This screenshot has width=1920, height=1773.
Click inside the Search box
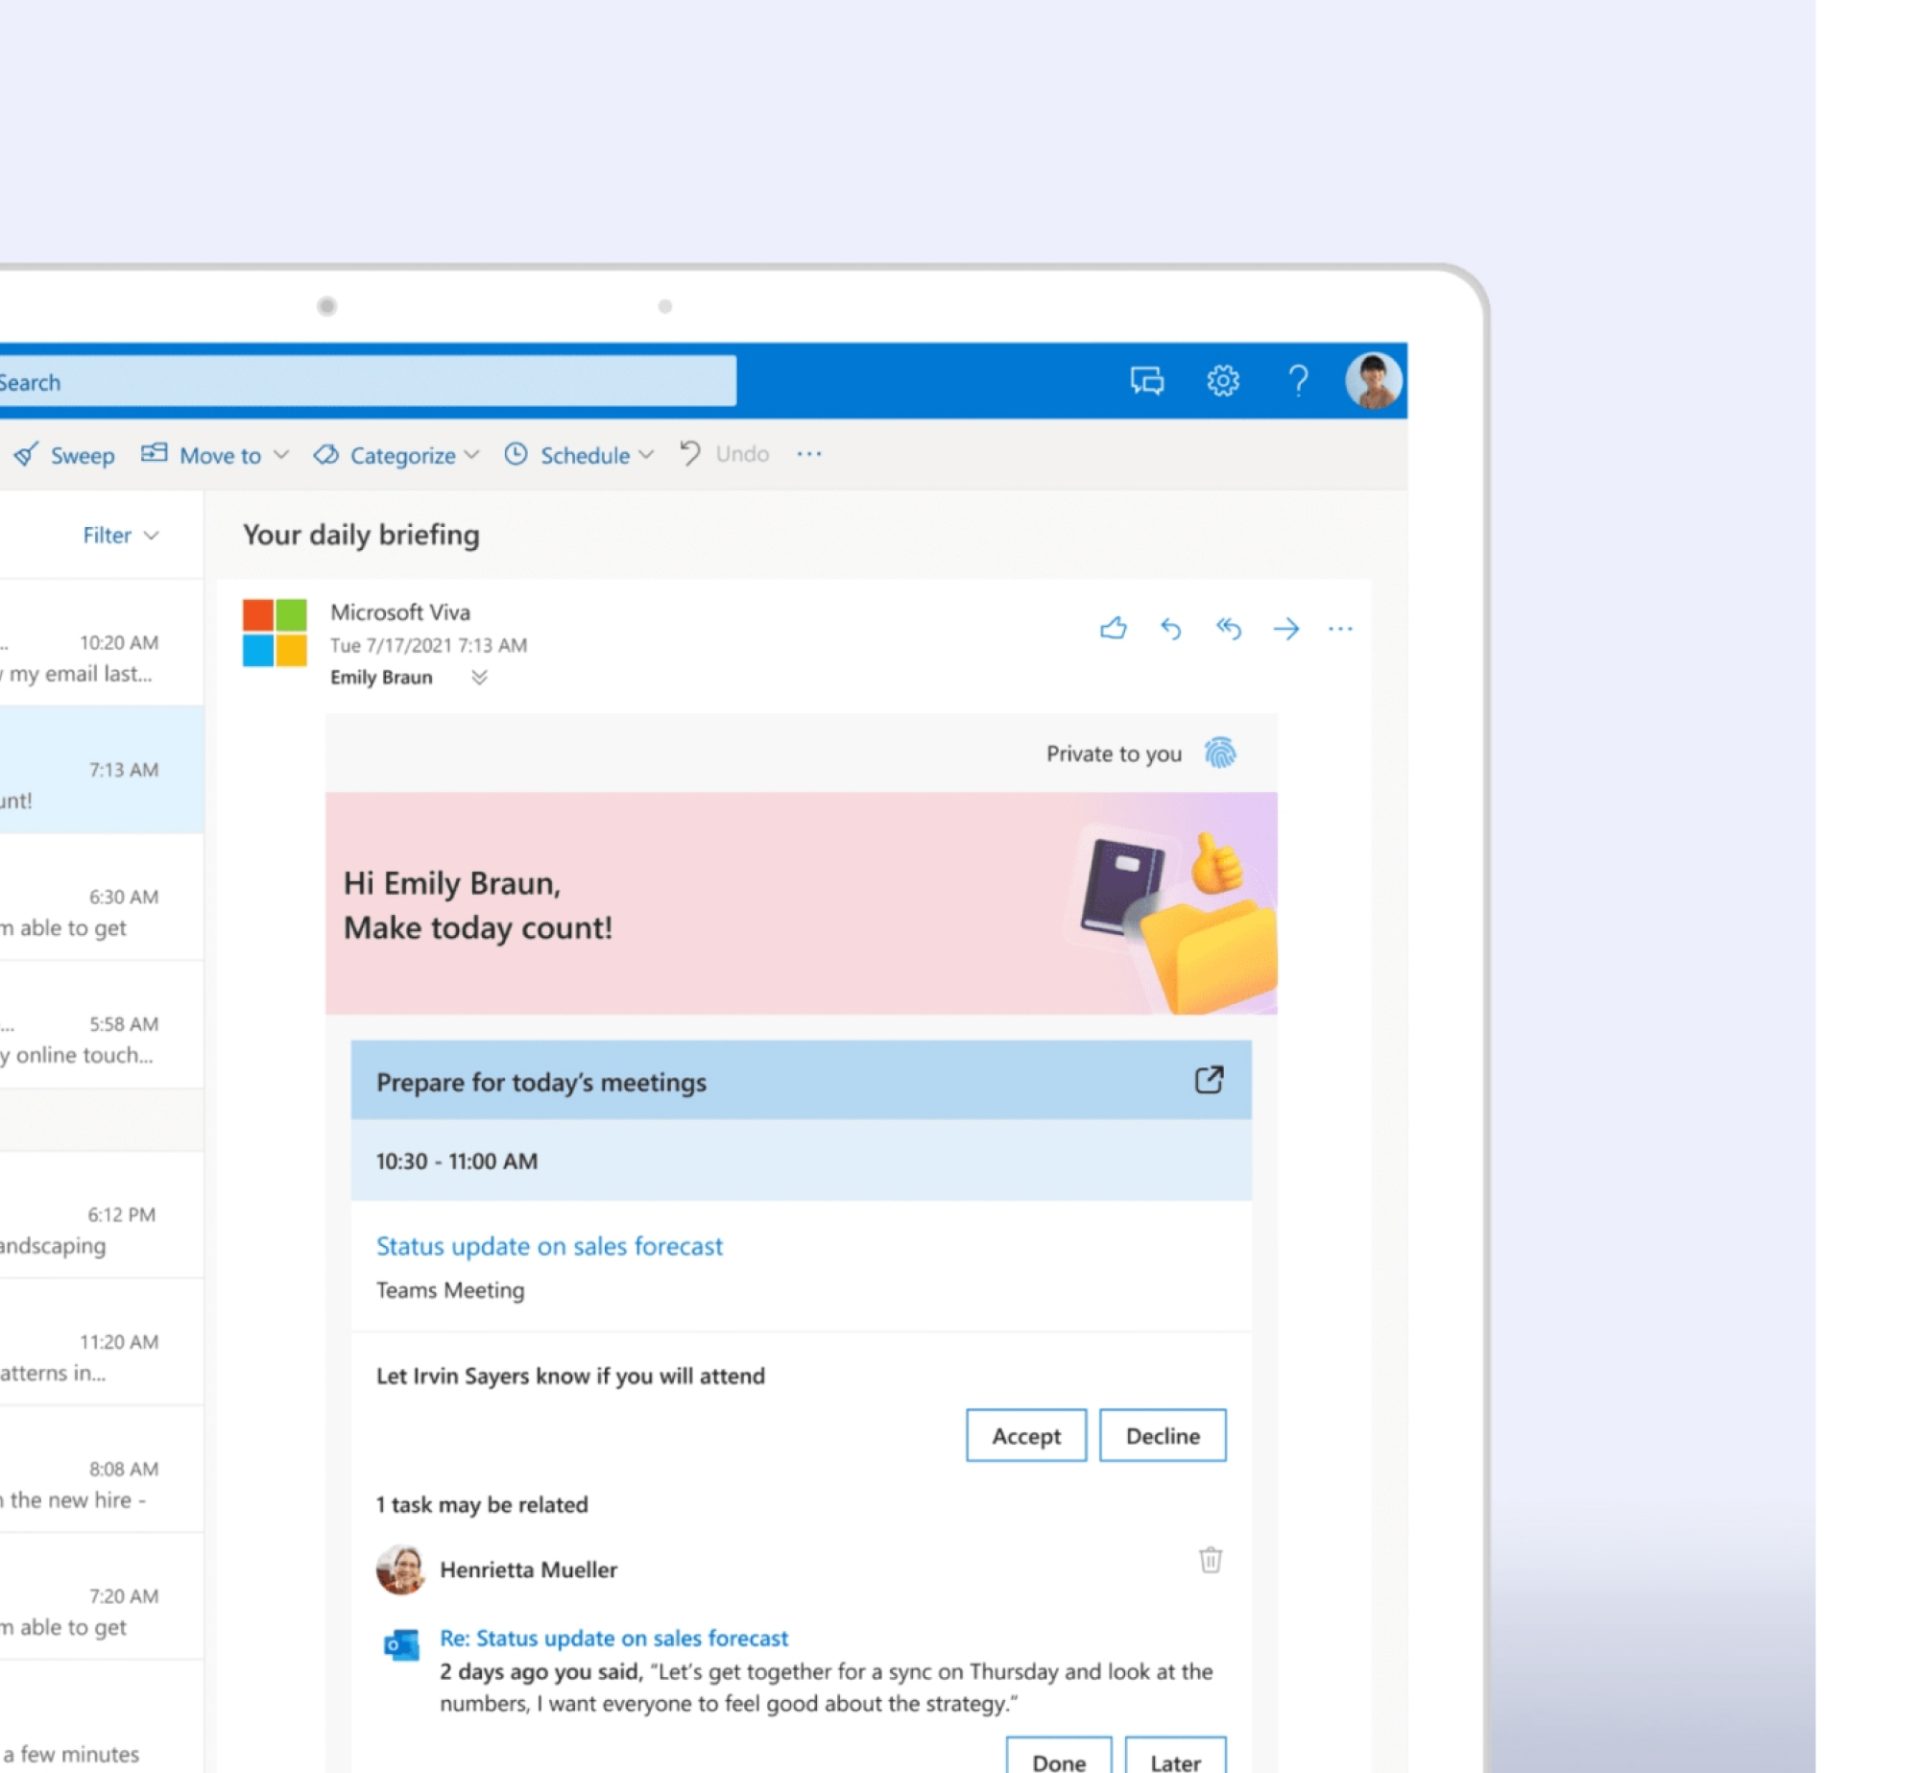click(366, 382)
